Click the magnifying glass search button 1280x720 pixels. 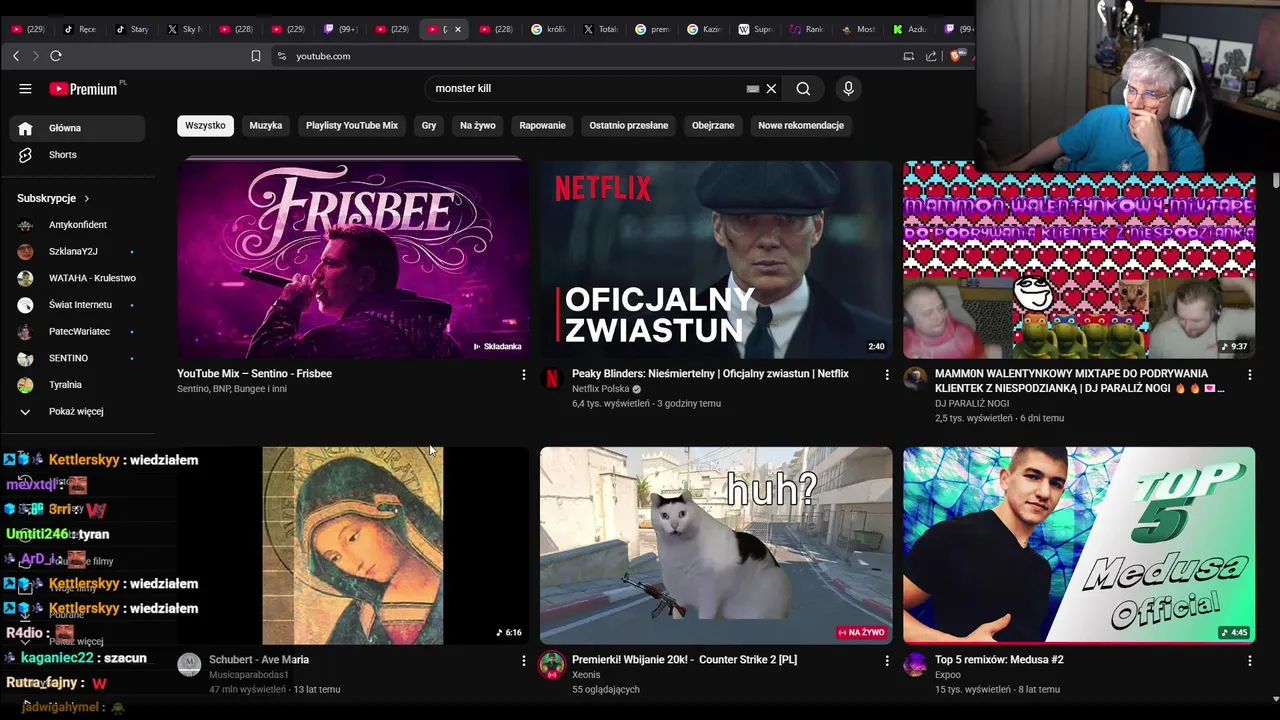pyautogui.click(x=803, y=88)
